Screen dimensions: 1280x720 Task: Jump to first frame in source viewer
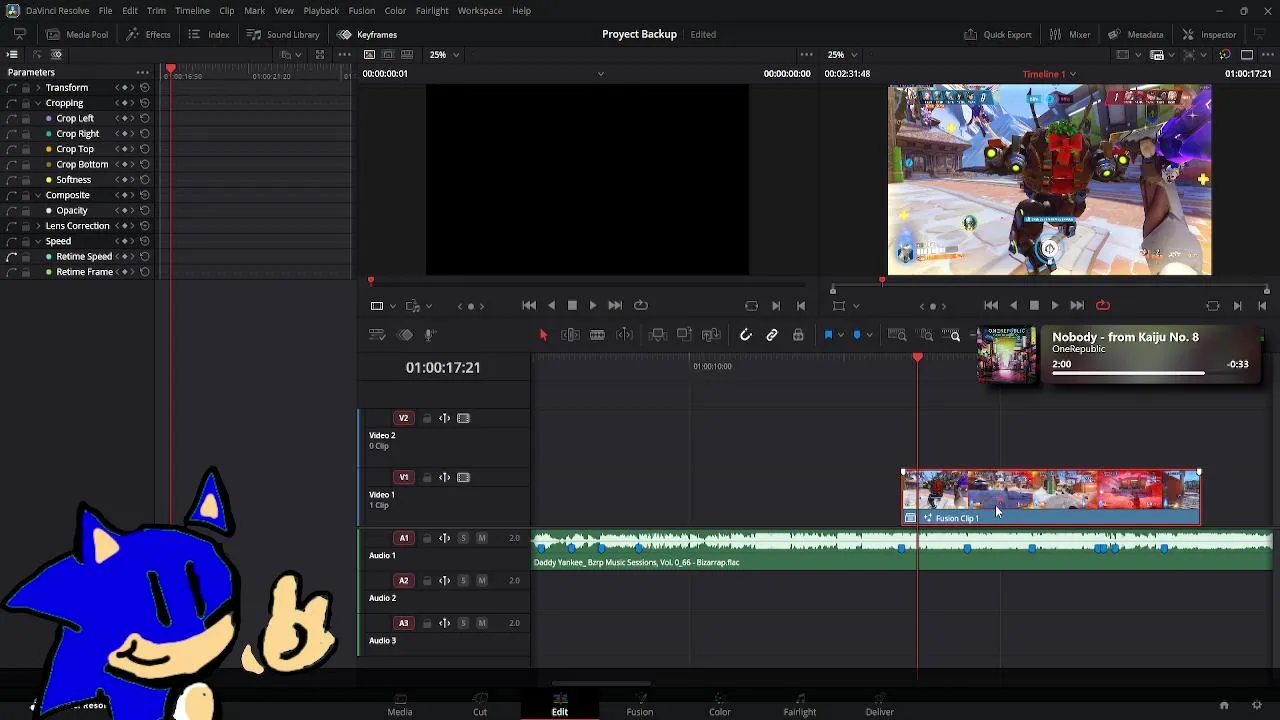pos(529,306)
